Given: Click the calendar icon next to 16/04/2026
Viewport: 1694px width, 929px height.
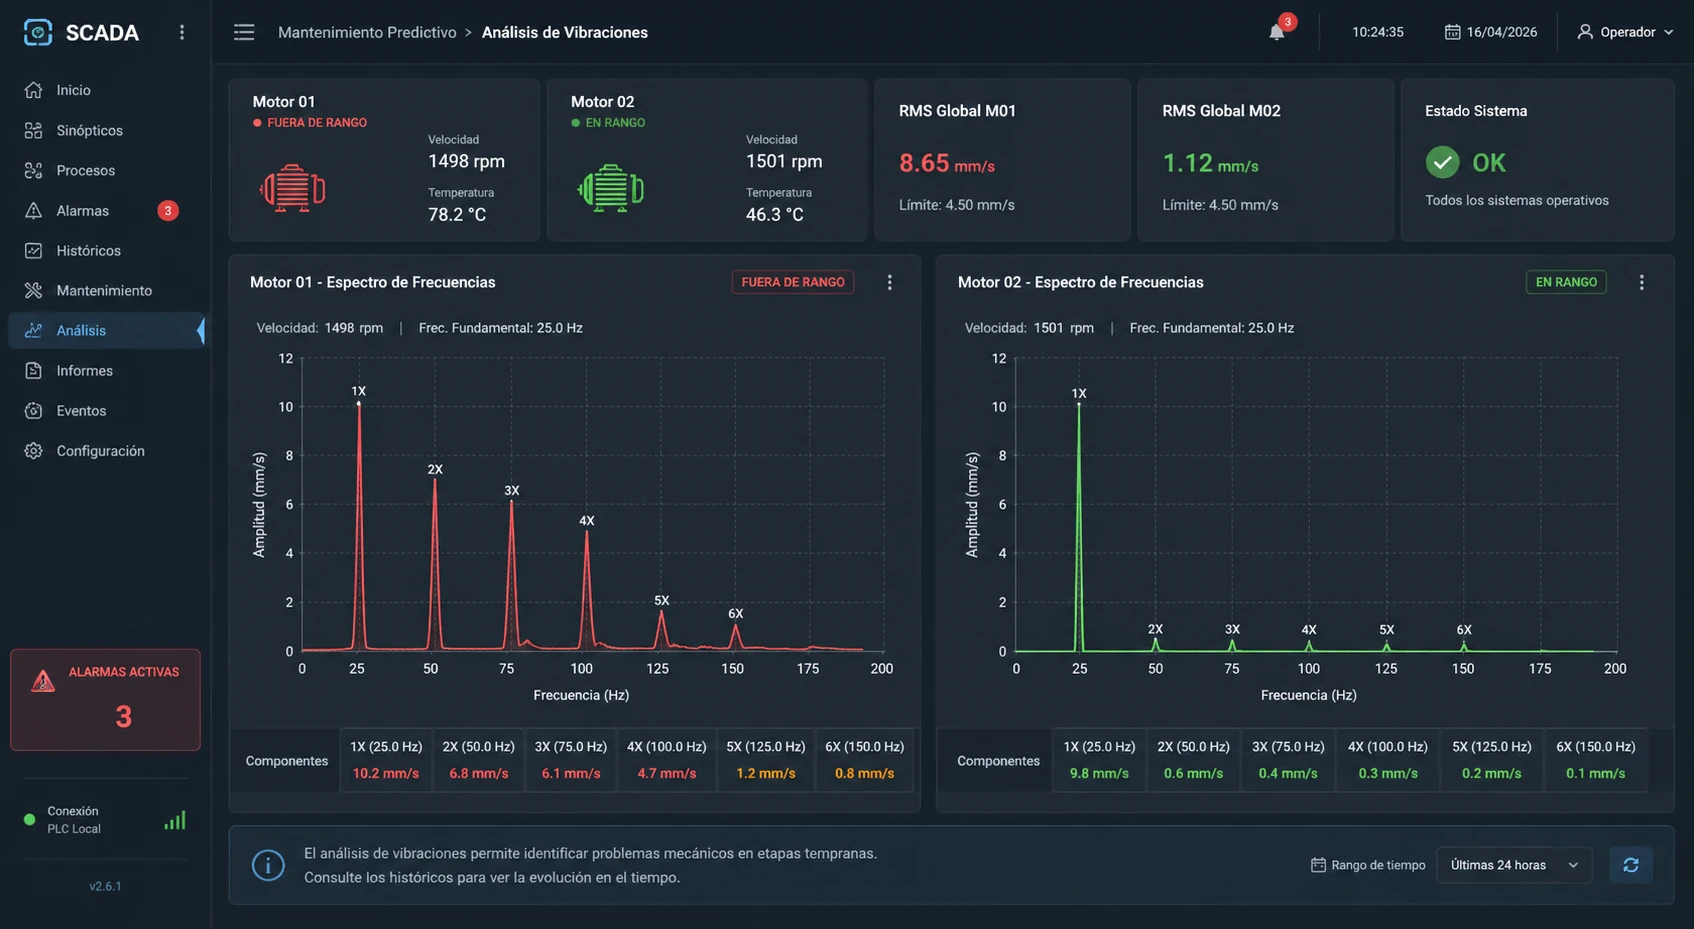Looking at the screenshot, I should 1452,32.
